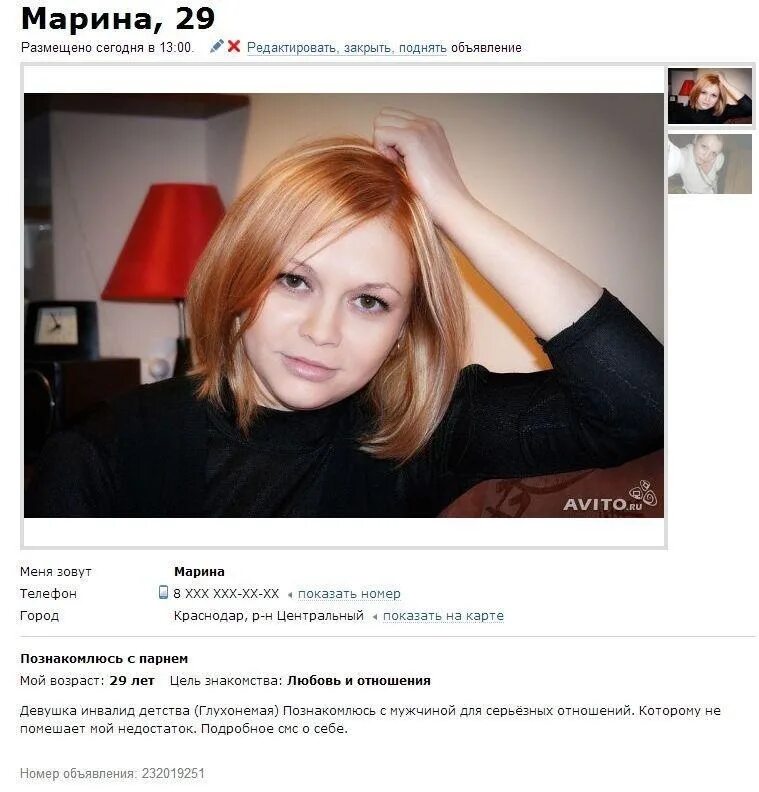The image size is (759, 792).
Task: Open the map with "показать на карте"
Action: (x=443, y=616)
